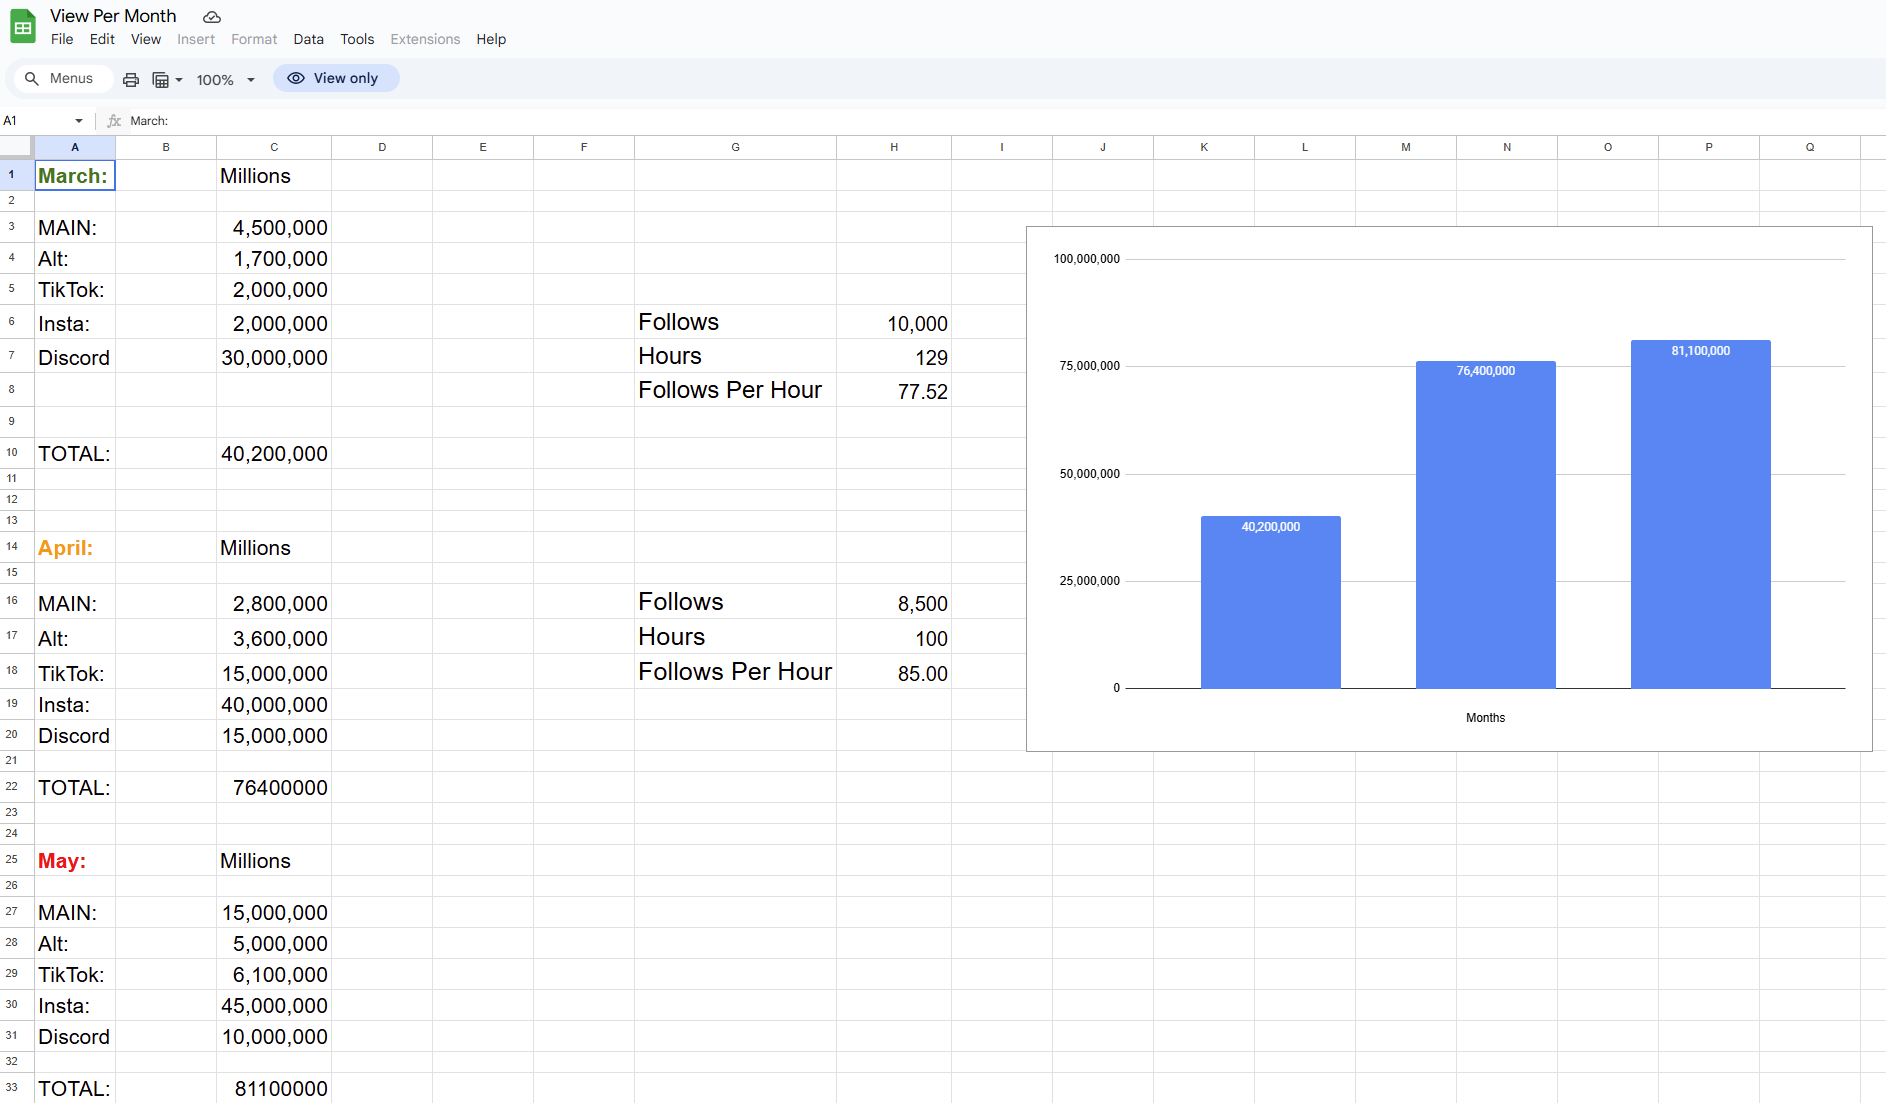This screenshot has height=1103, width=1886.
Task: Click cell value 5,000,000
Action: point(274,944)
